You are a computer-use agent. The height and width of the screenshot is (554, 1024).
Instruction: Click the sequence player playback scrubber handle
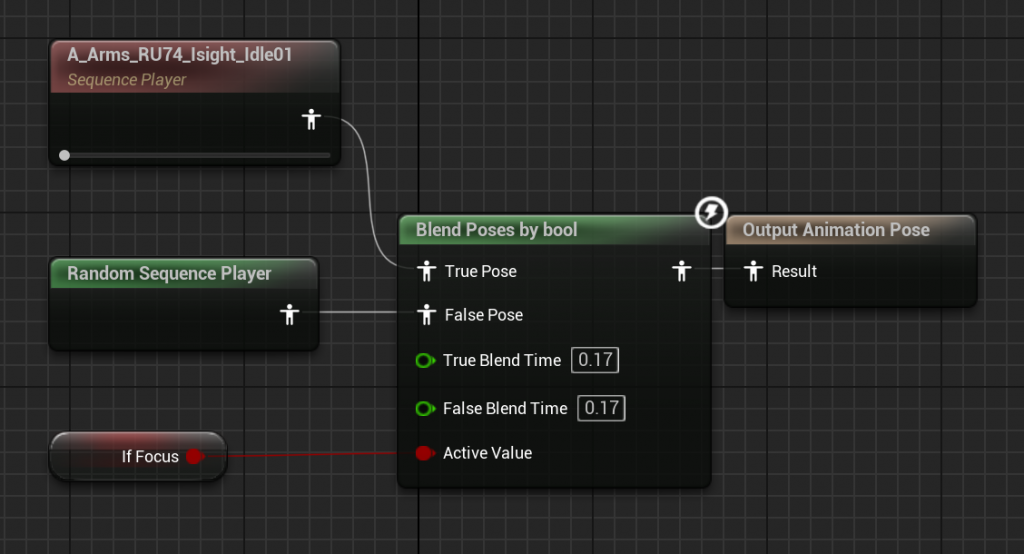tap(64, 155)
